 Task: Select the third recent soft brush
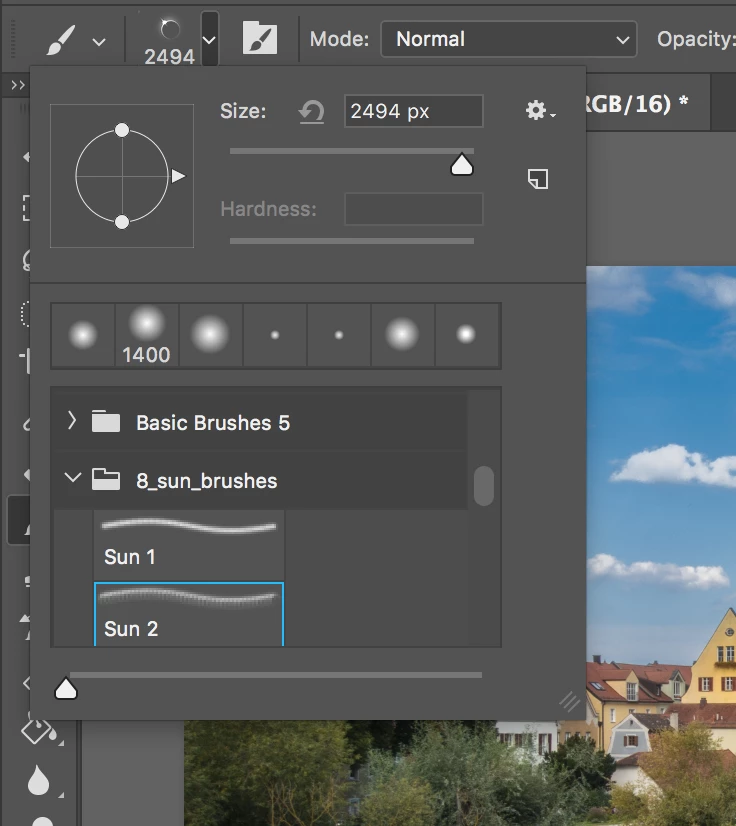210,335
